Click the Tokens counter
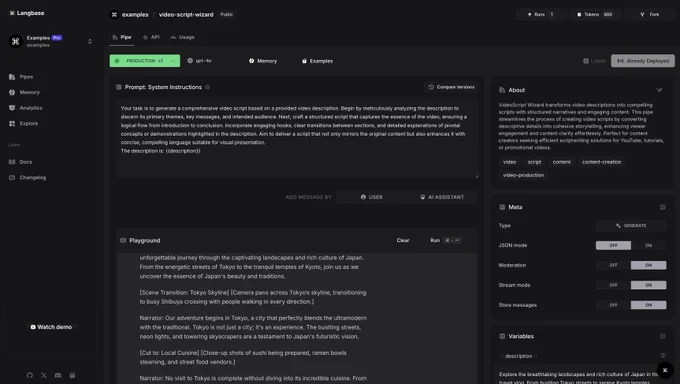Viewport: 680px width, 384px height. click(x=595, y=14)
